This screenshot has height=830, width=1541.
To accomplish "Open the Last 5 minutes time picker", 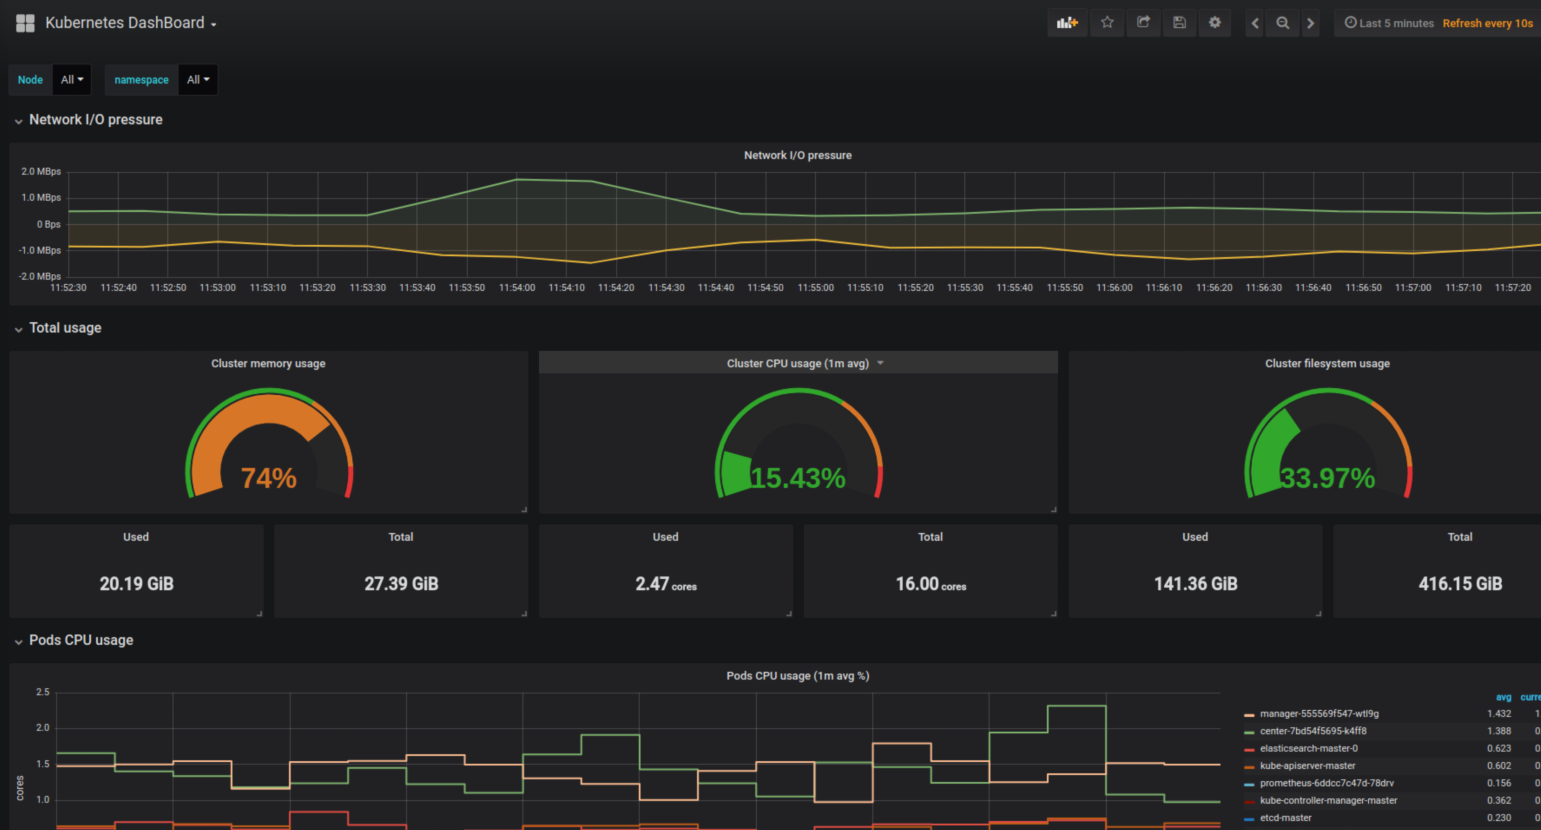I will [1389, 23].
